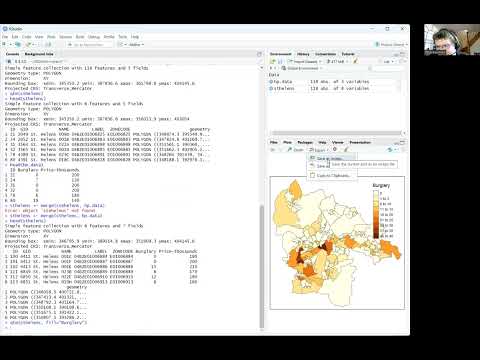Viewport: 480px width, 360px height.
Task: Switch to the History tab
Action: [303, 54]
